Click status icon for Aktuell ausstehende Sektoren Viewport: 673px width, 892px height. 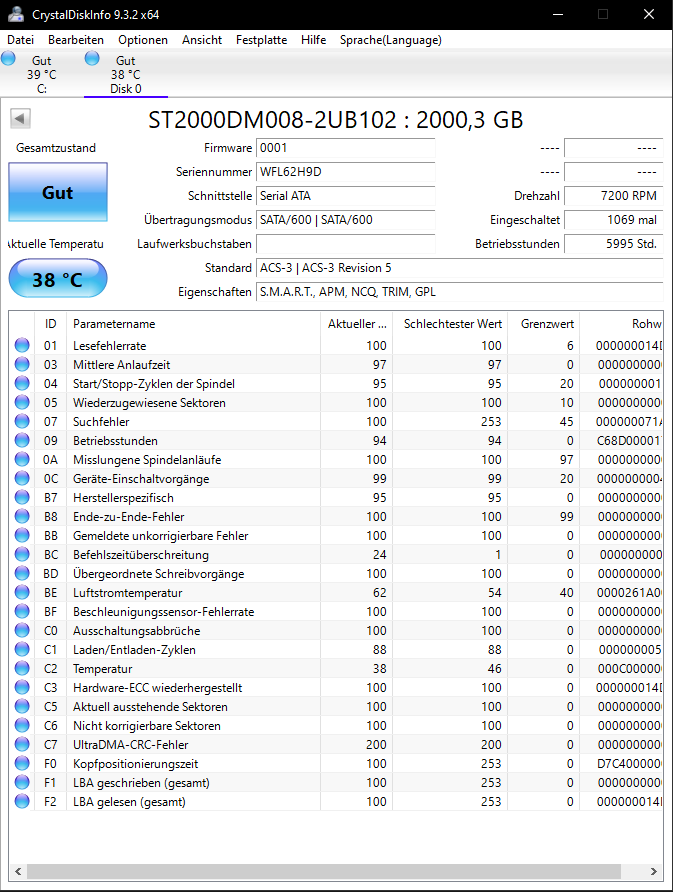(x=22, y=707)
